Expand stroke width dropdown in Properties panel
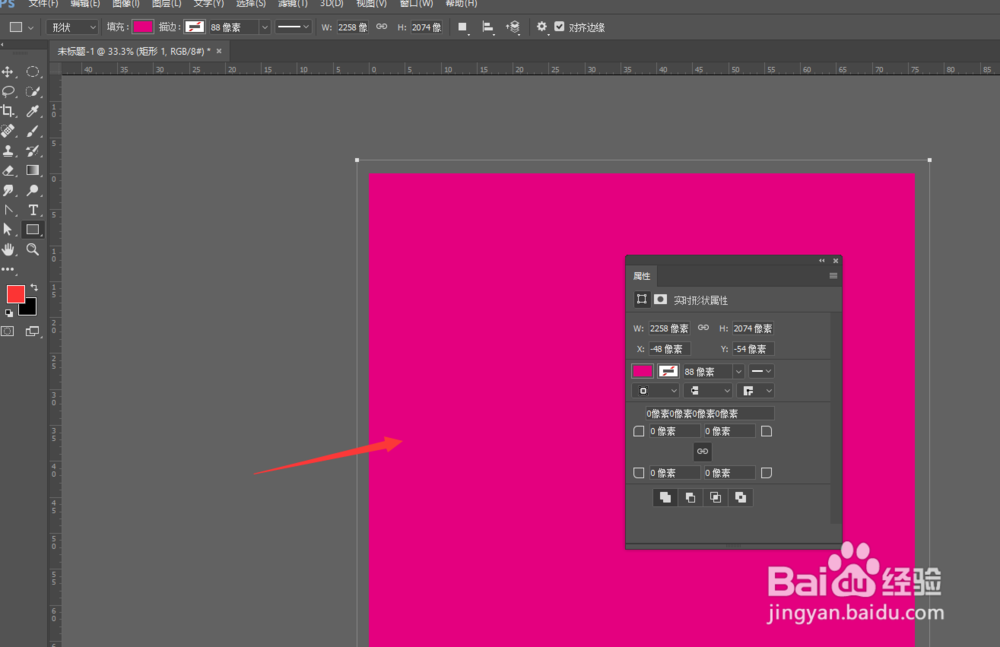 point(739,371)
